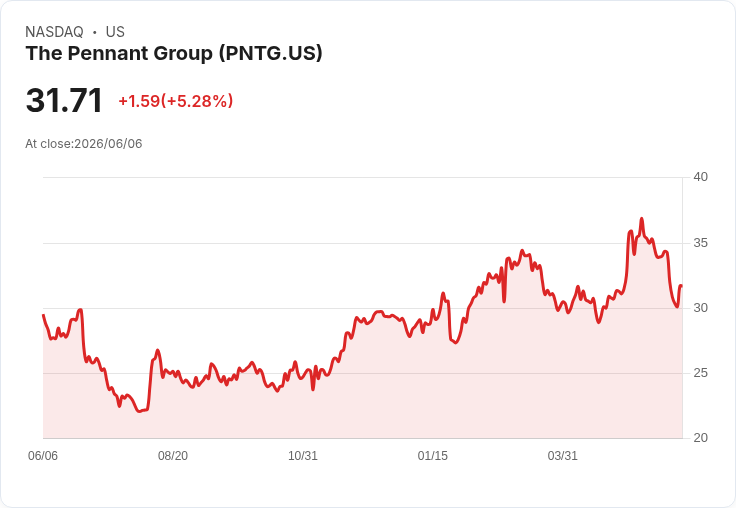Click the 31.71 price value
This screenshot has width=736, height=508.
(64, 100)
